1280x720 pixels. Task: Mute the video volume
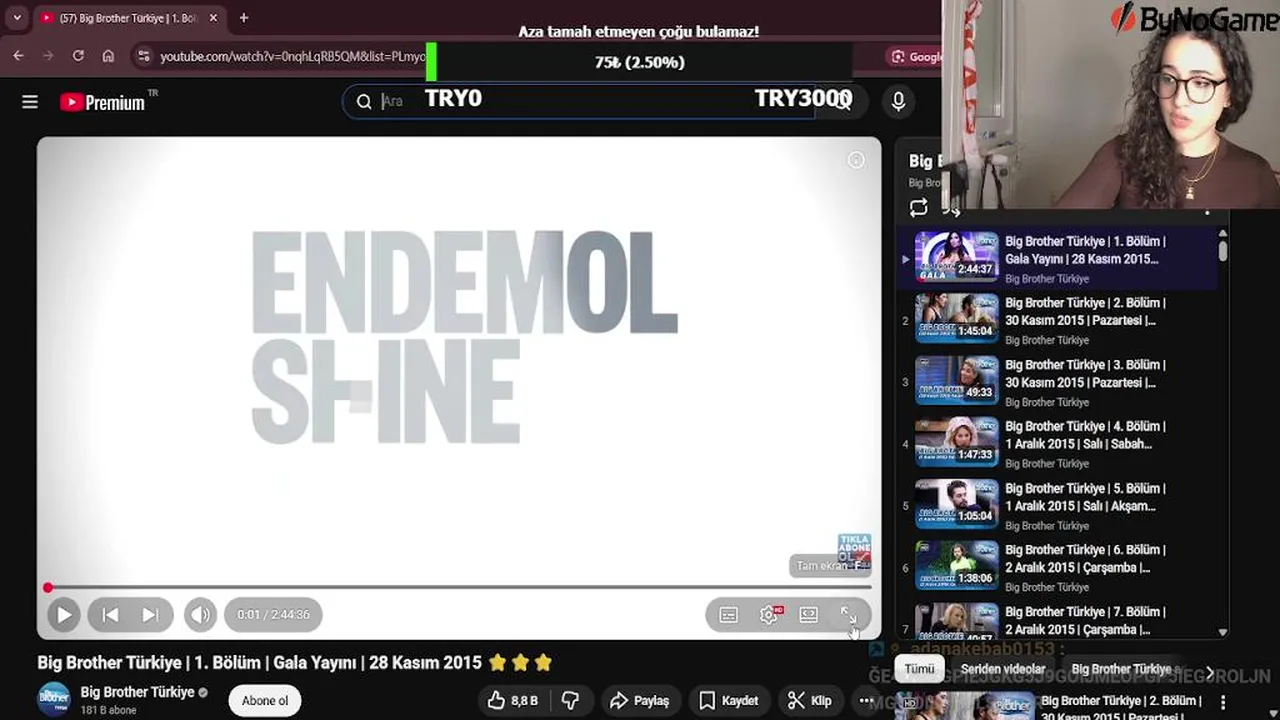coord(200,615)
